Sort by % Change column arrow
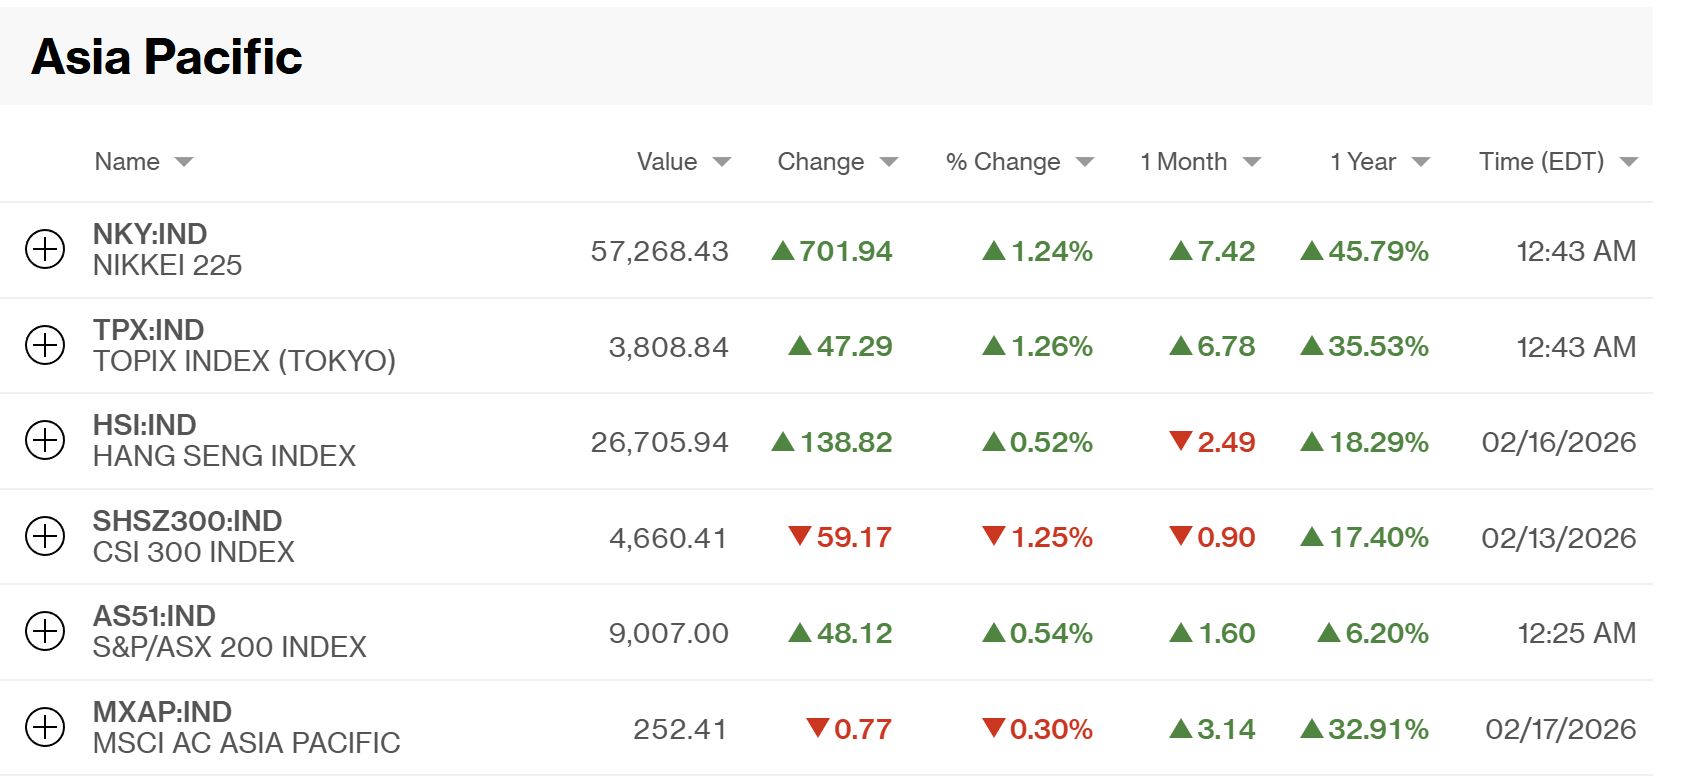Image resolution: width=1702 pixels, height=782 pixels. [x=1085, y=162]
